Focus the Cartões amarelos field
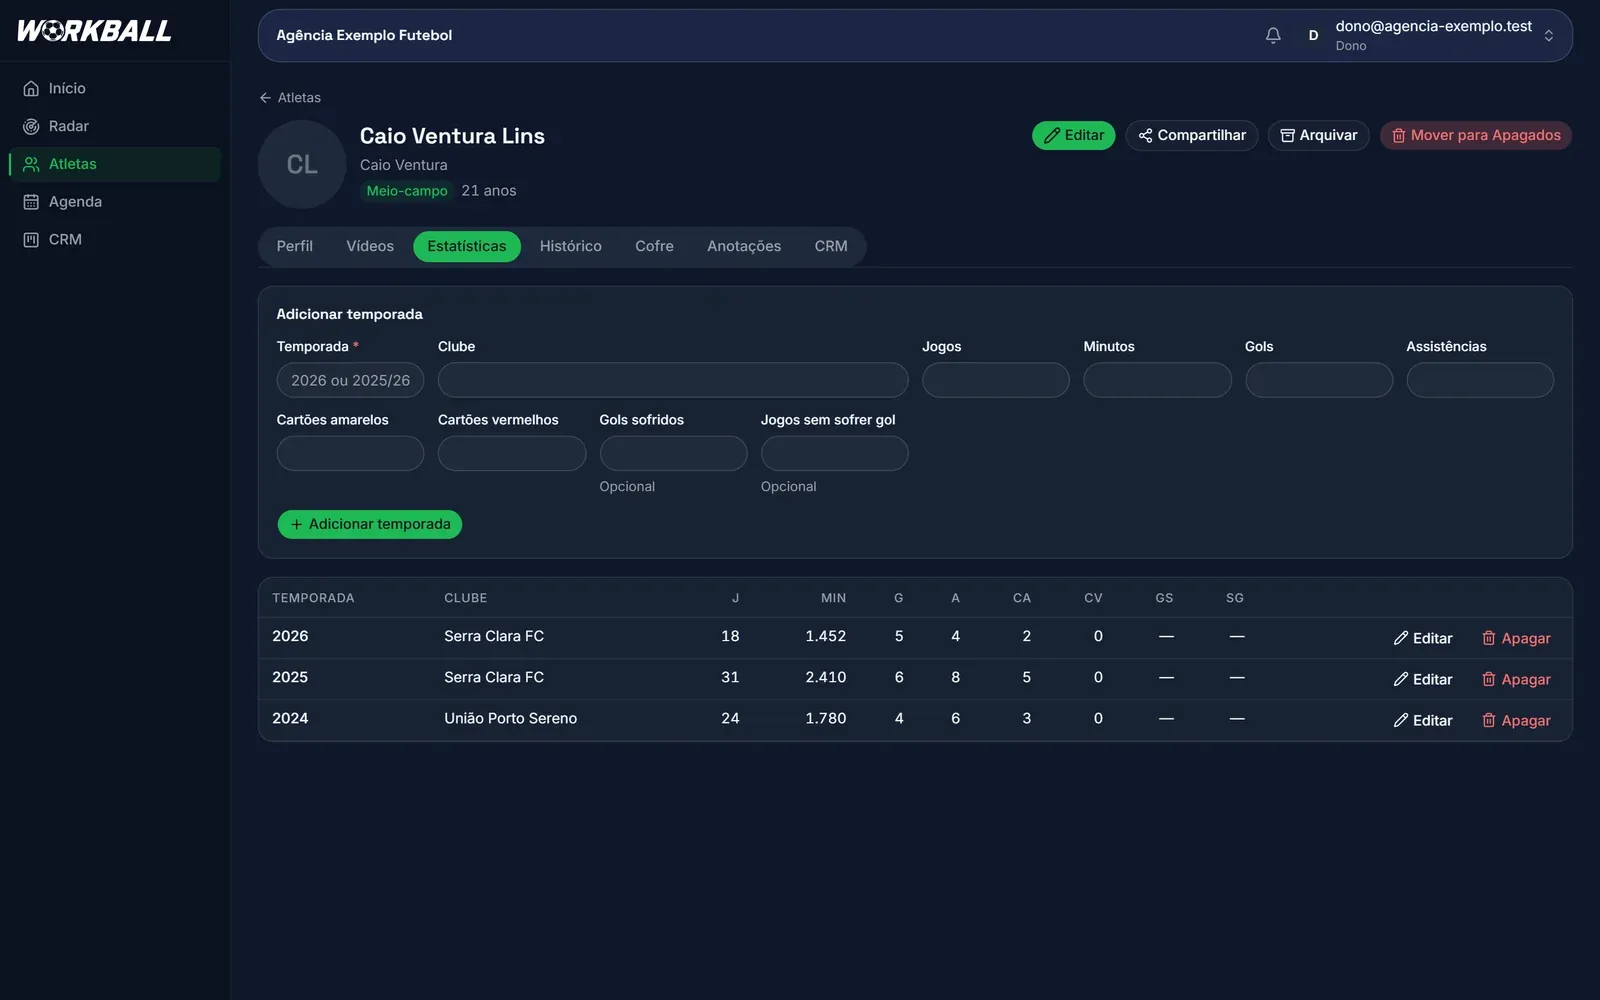 pos(350,453)
